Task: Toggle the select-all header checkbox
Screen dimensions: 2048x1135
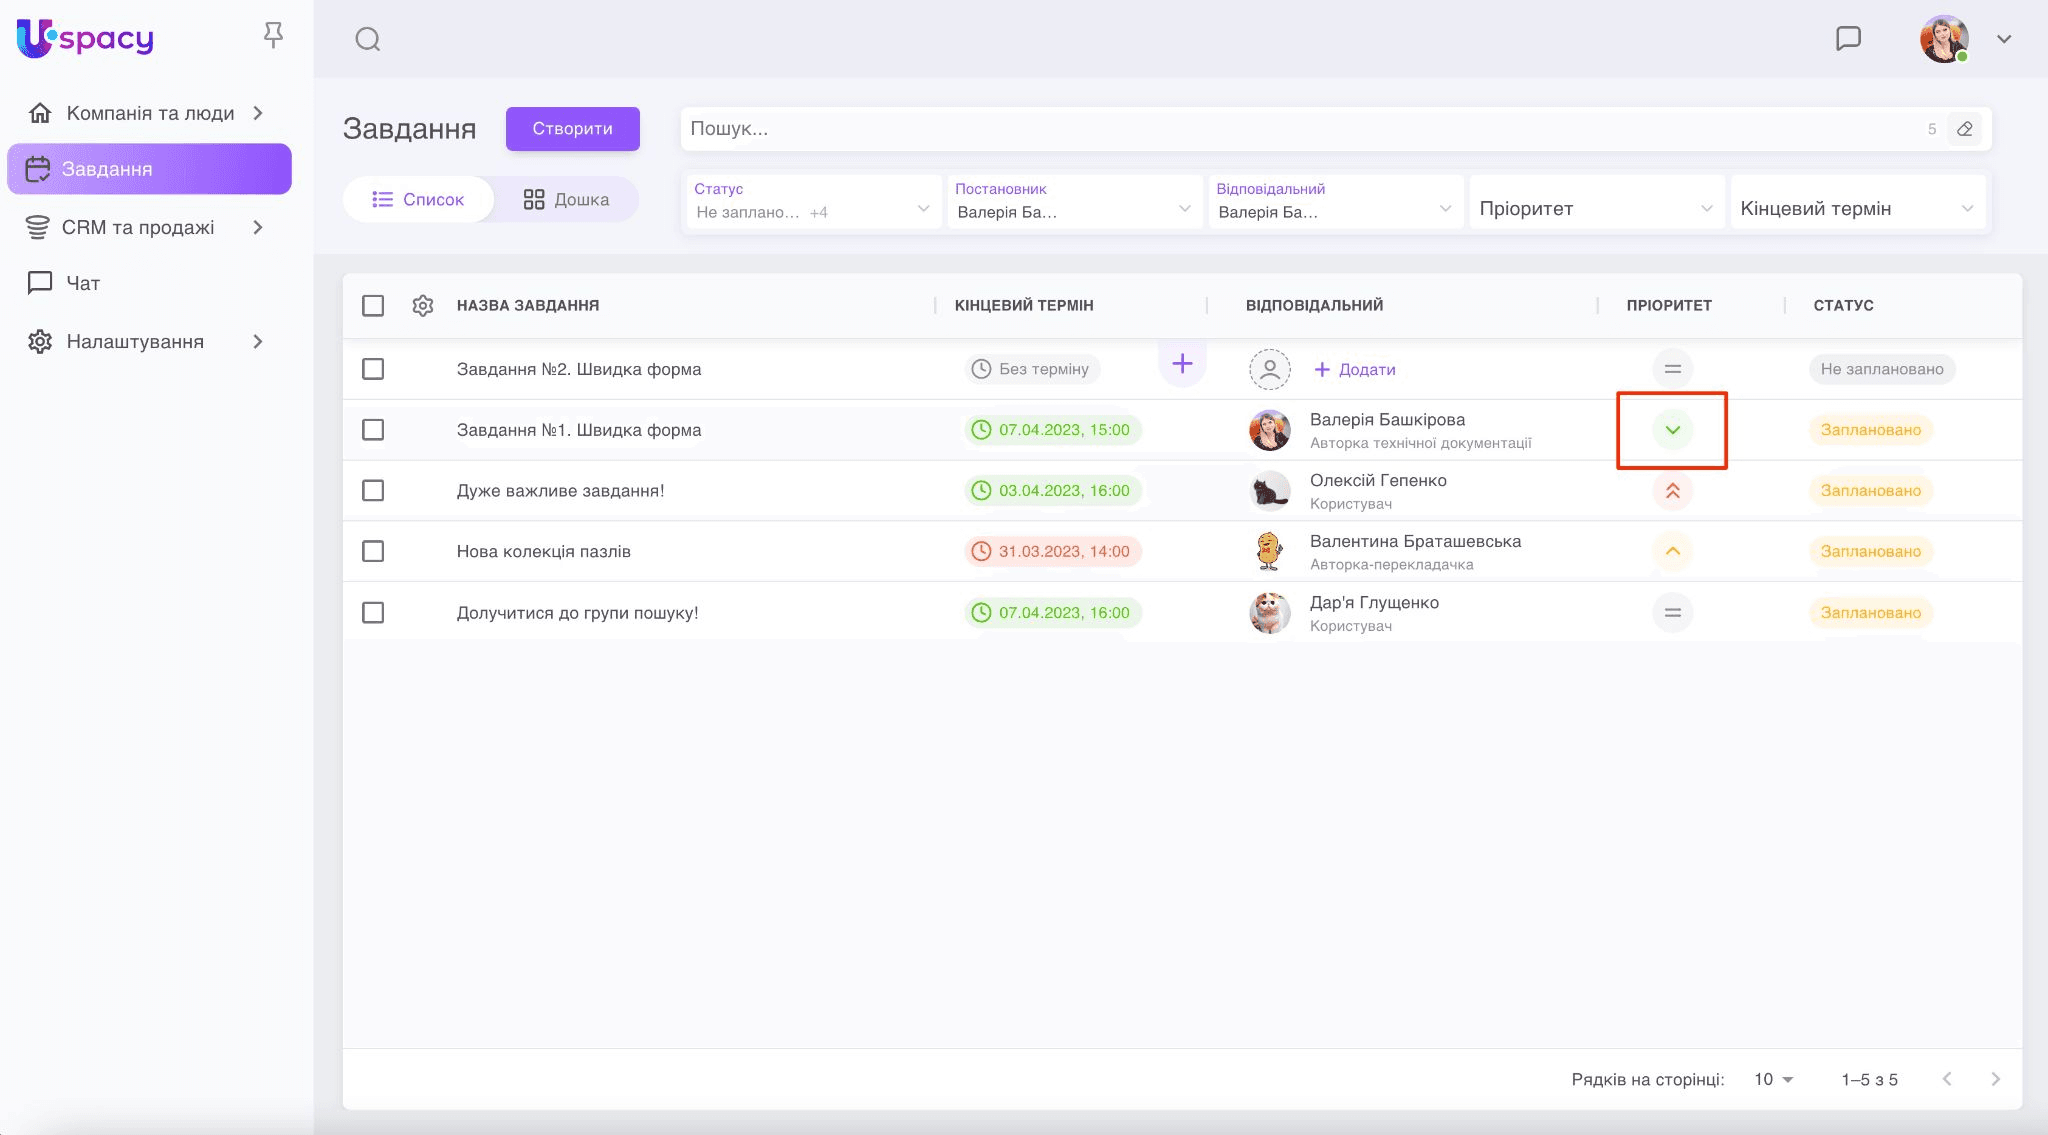Action: click(x=373, y=305)
